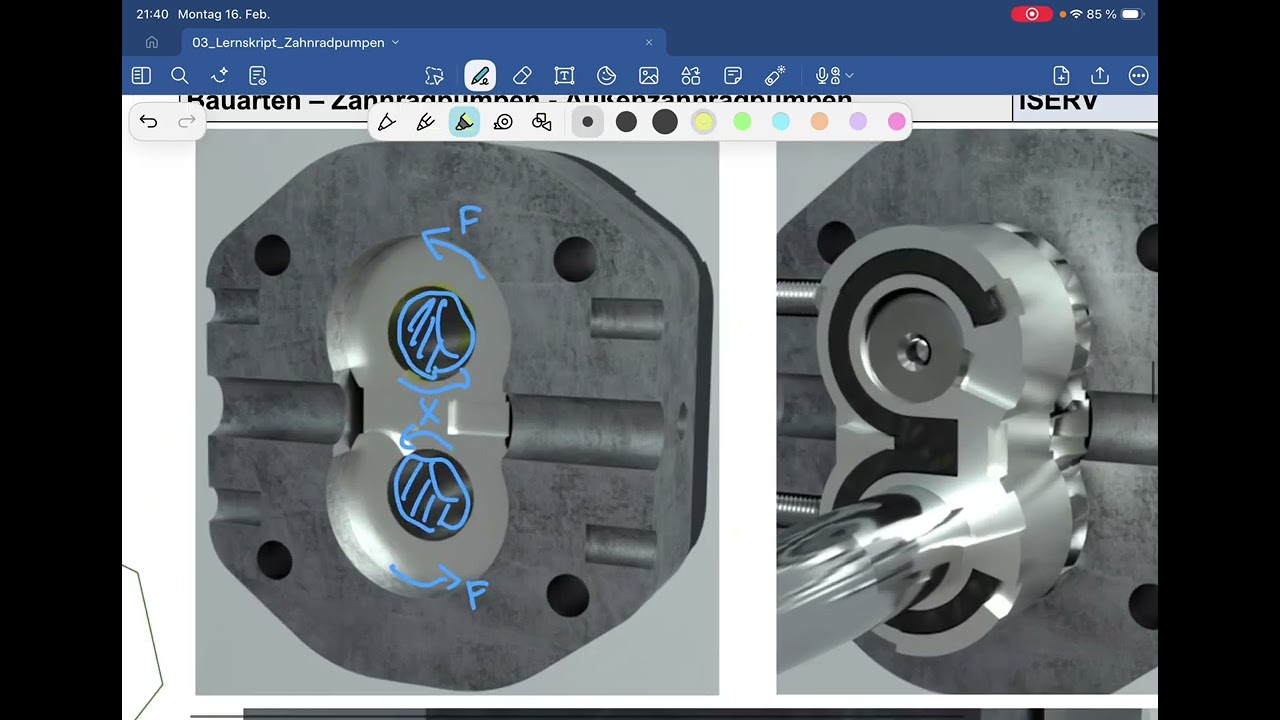Select the pen tool in top toolbar
The image size is (1280, 720).
480,76
